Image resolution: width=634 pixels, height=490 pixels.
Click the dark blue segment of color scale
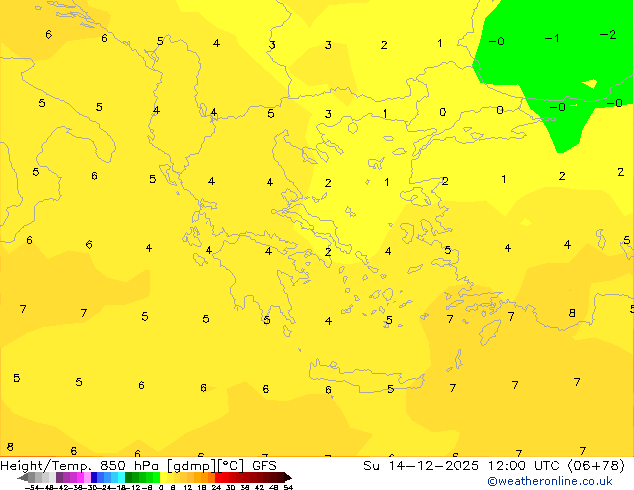click(x=94, y=477)
